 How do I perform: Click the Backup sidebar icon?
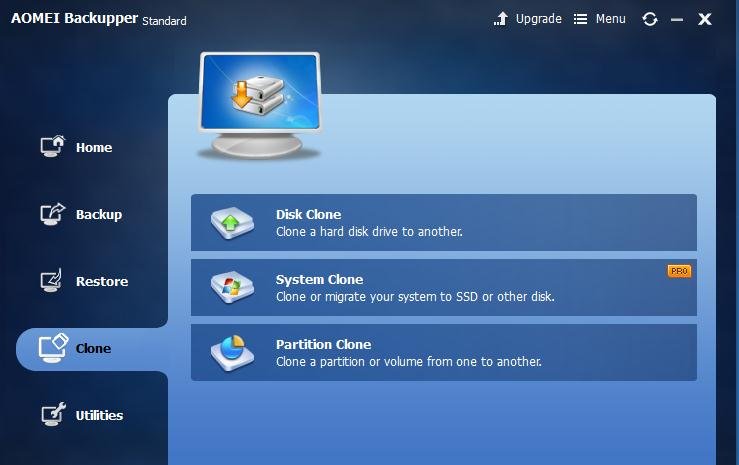click(52, 214)
